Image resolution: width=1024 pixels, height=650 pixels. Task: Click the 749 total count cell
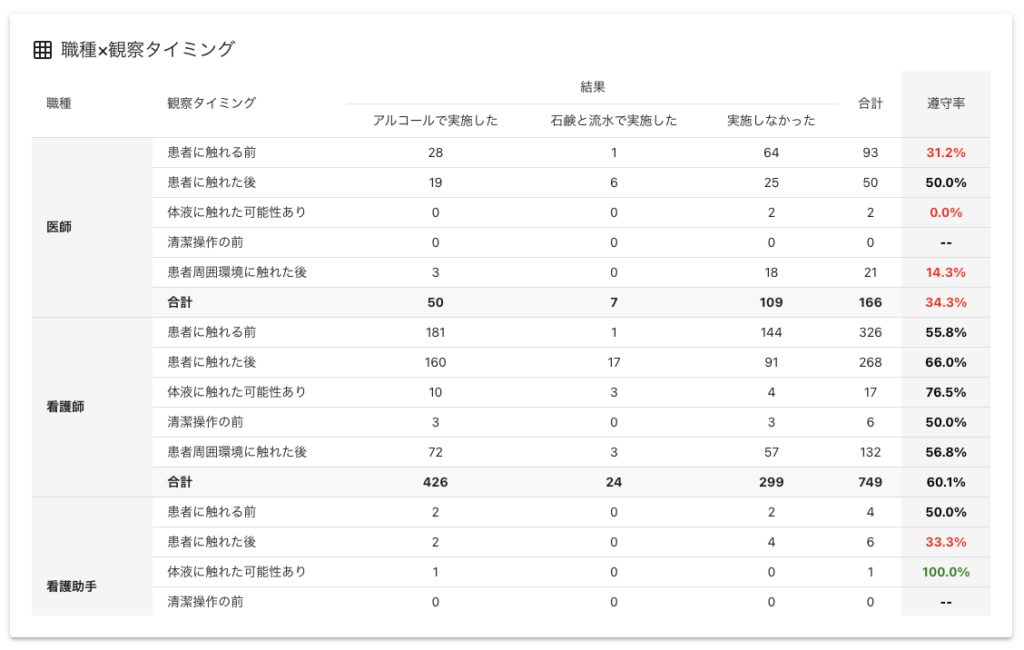click(870, 482)
